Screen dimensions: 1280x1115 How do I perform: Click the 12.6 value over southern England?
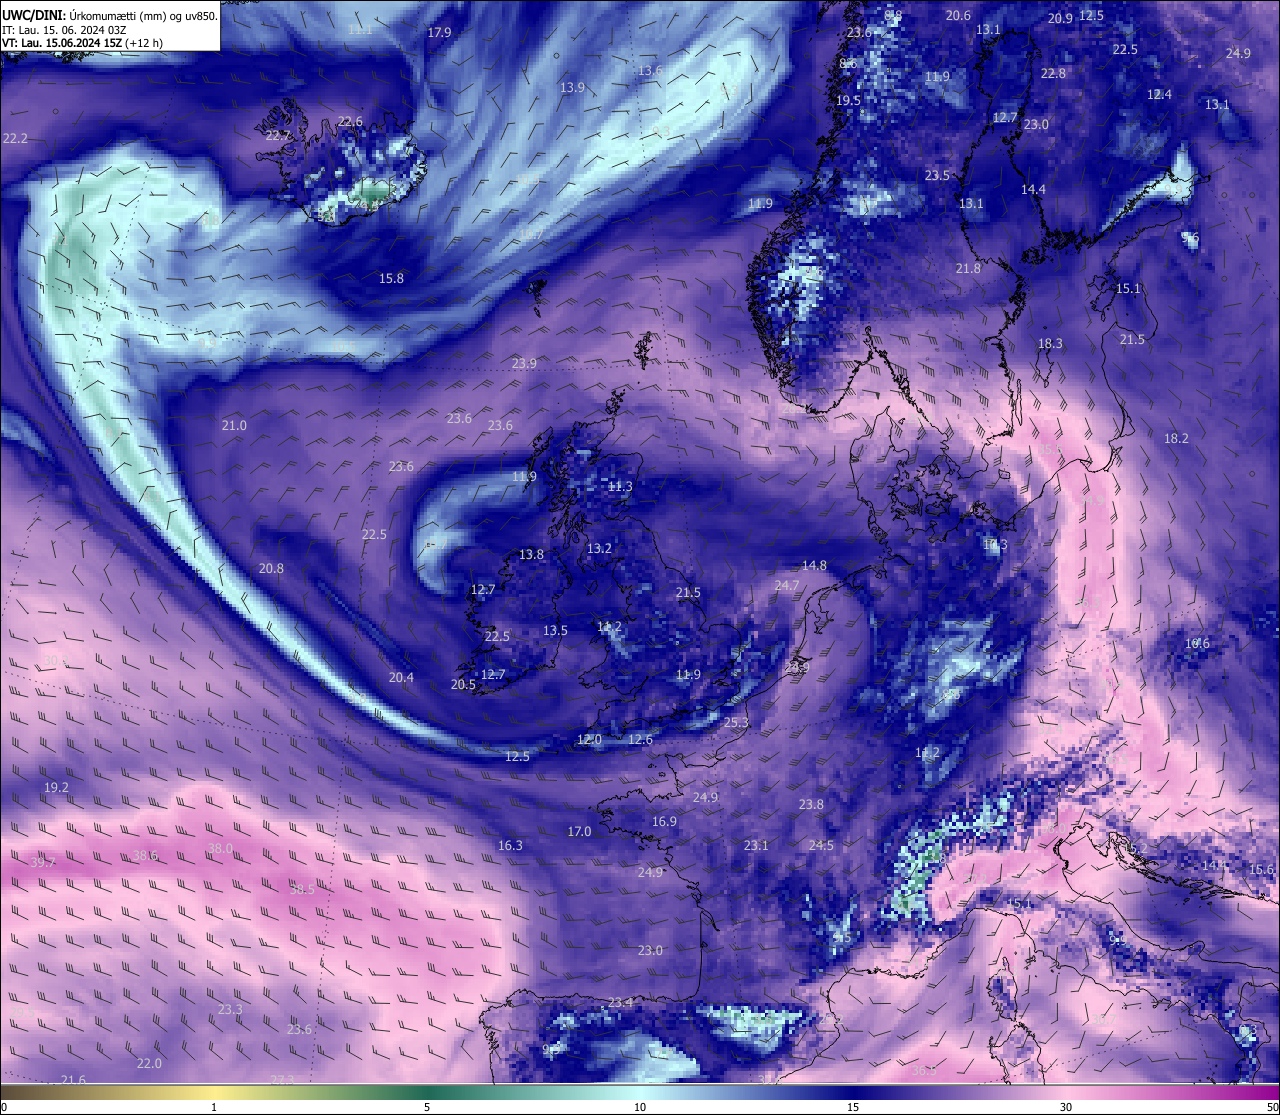[640, 739]
